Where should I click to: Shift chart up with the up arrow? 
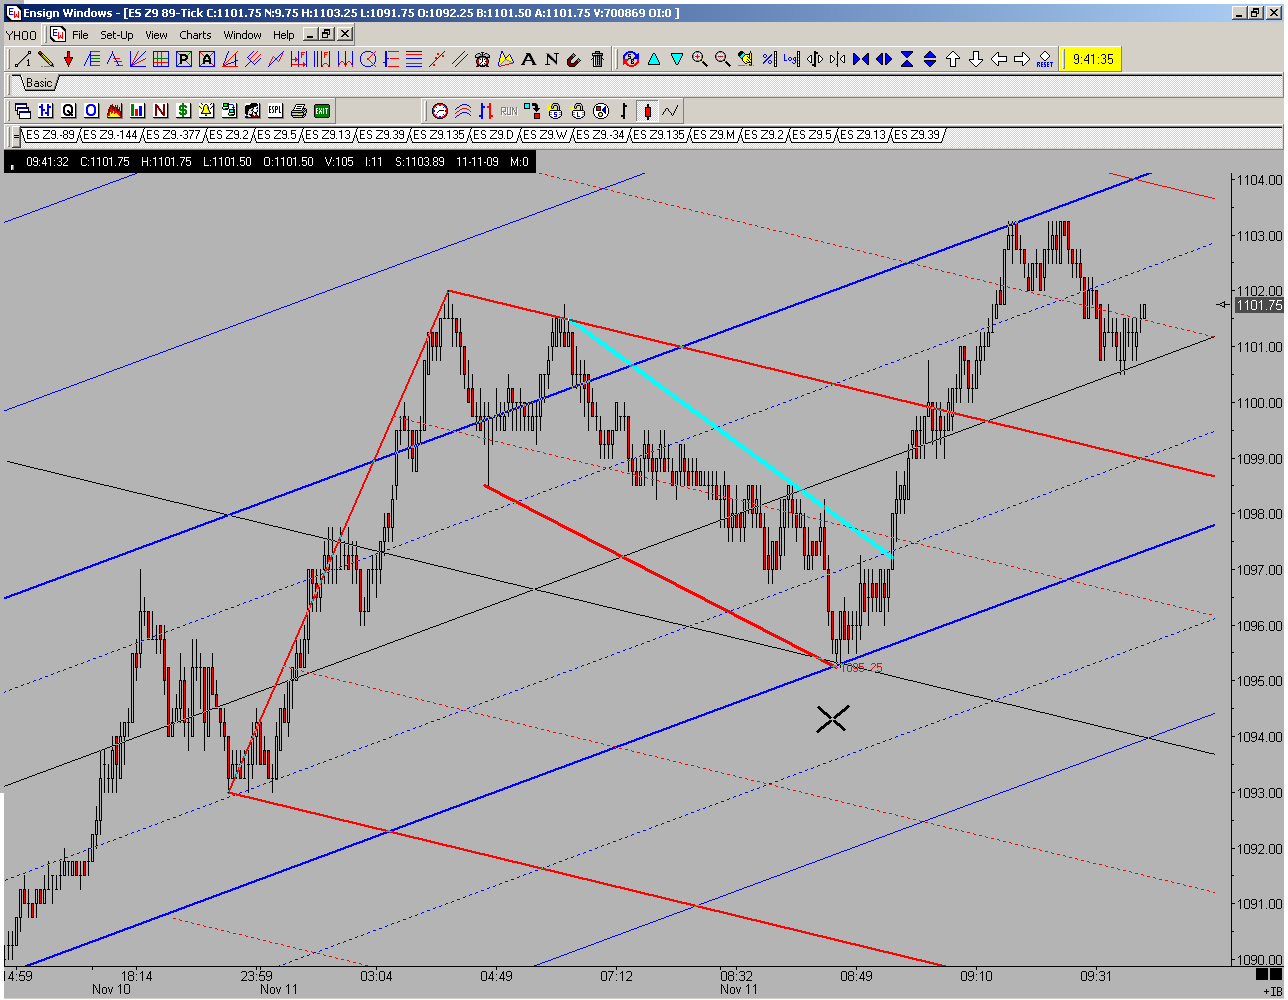[952, 59]
